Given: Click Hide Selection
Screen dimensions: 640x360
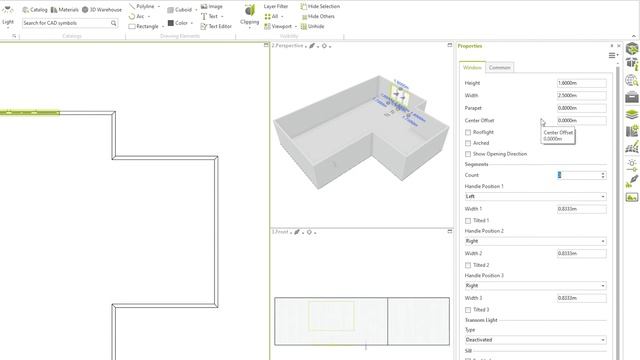Looking at the screenshot, I should coord(320,7).
